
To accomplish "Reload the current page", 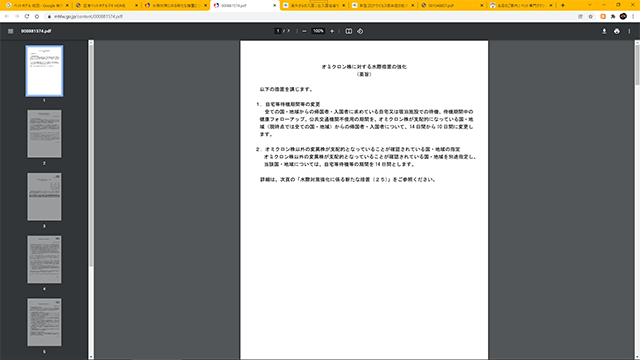I will [x=27, y=16].
